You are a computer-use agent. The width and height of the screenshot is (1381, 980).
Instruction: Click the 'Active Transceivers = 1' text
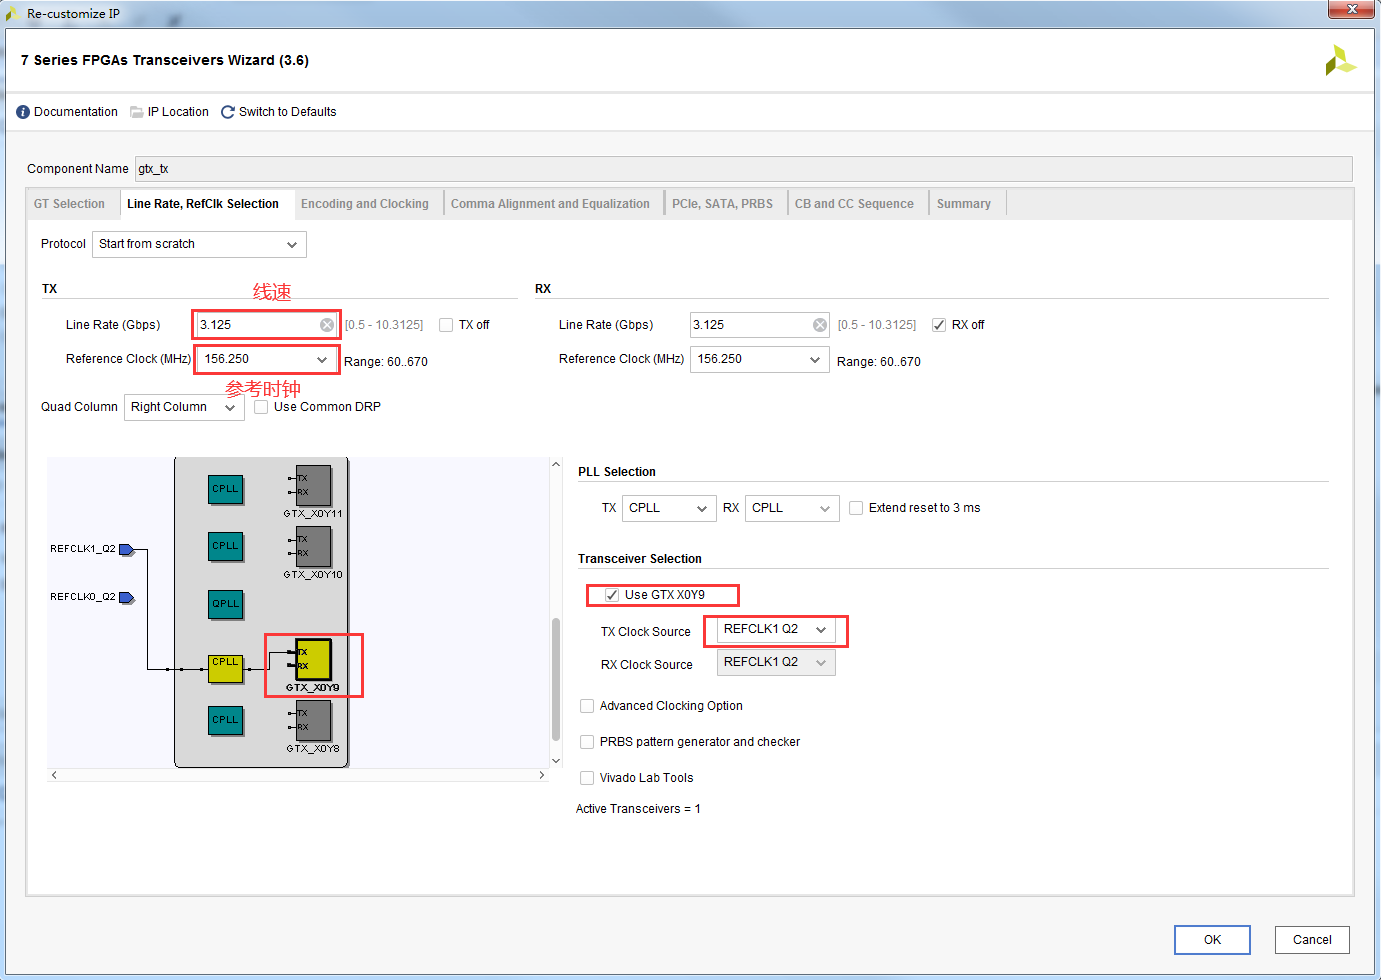click(638, 809)
